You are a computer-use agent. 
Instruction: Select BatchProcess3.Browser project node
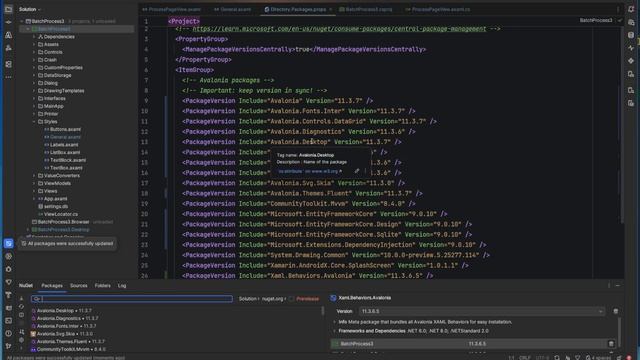coord(63,222)
